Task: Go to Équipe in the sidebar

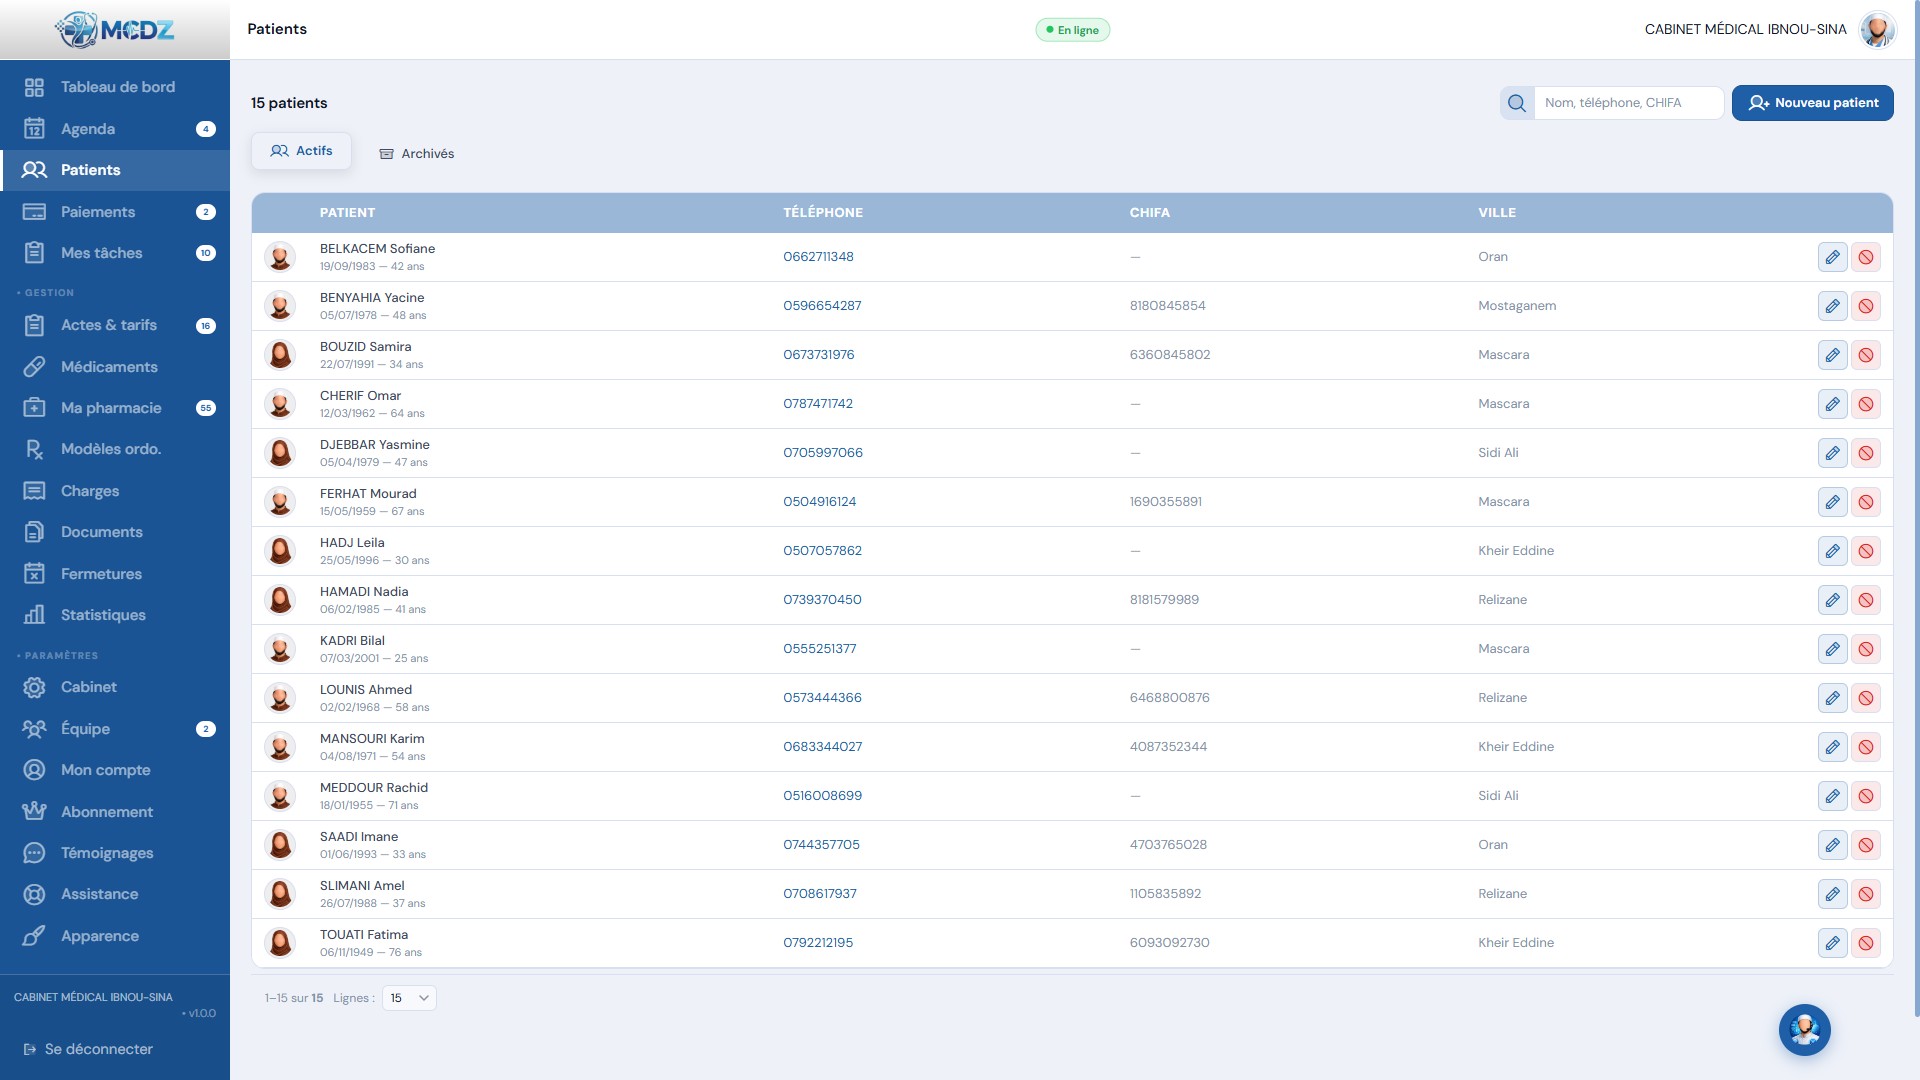Action: (115, 729)
